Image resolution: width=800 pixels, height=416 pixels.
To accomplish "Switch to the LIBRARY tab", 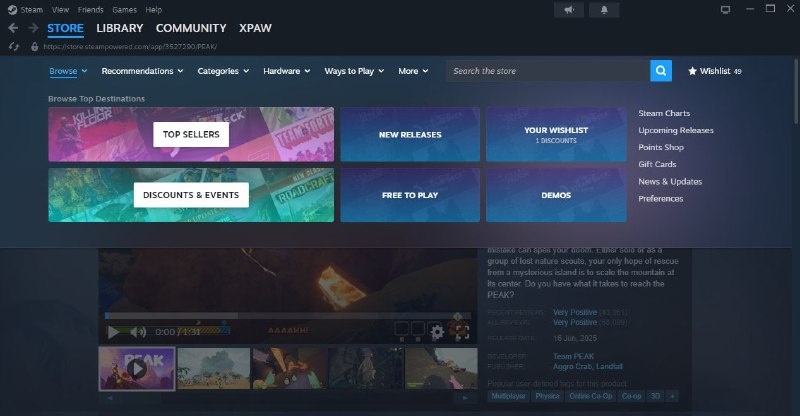I will pos(120,28).
